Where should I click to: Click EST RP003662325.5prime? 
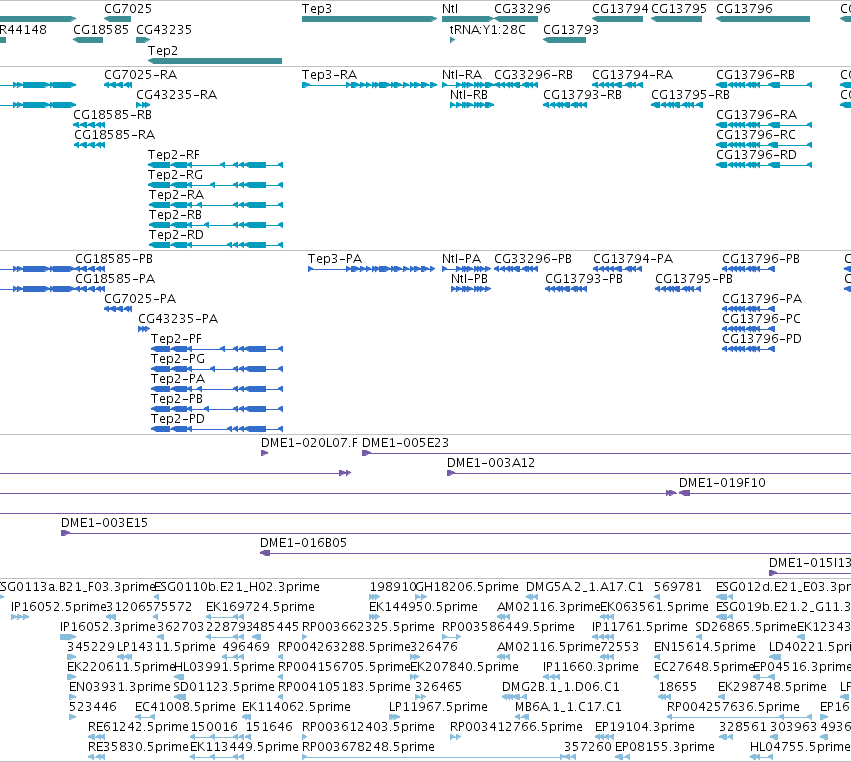coord(369,627)
